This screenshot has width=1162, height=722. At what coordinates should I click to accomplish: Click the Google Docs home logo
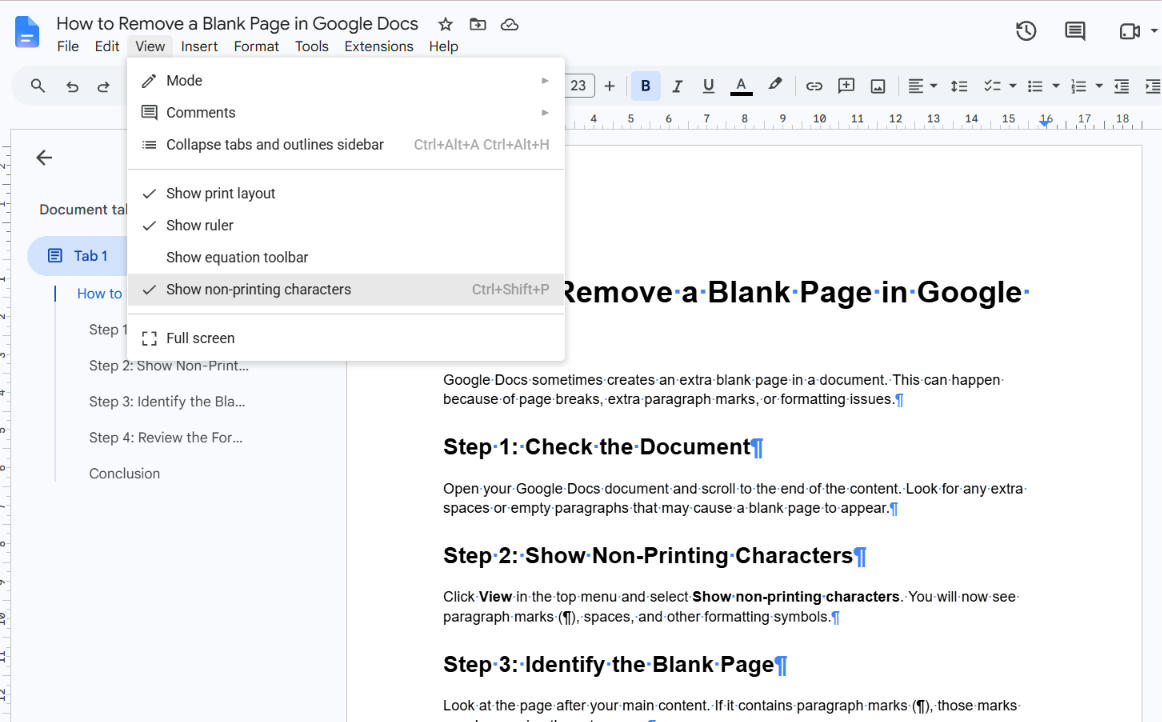coord(27,33)
